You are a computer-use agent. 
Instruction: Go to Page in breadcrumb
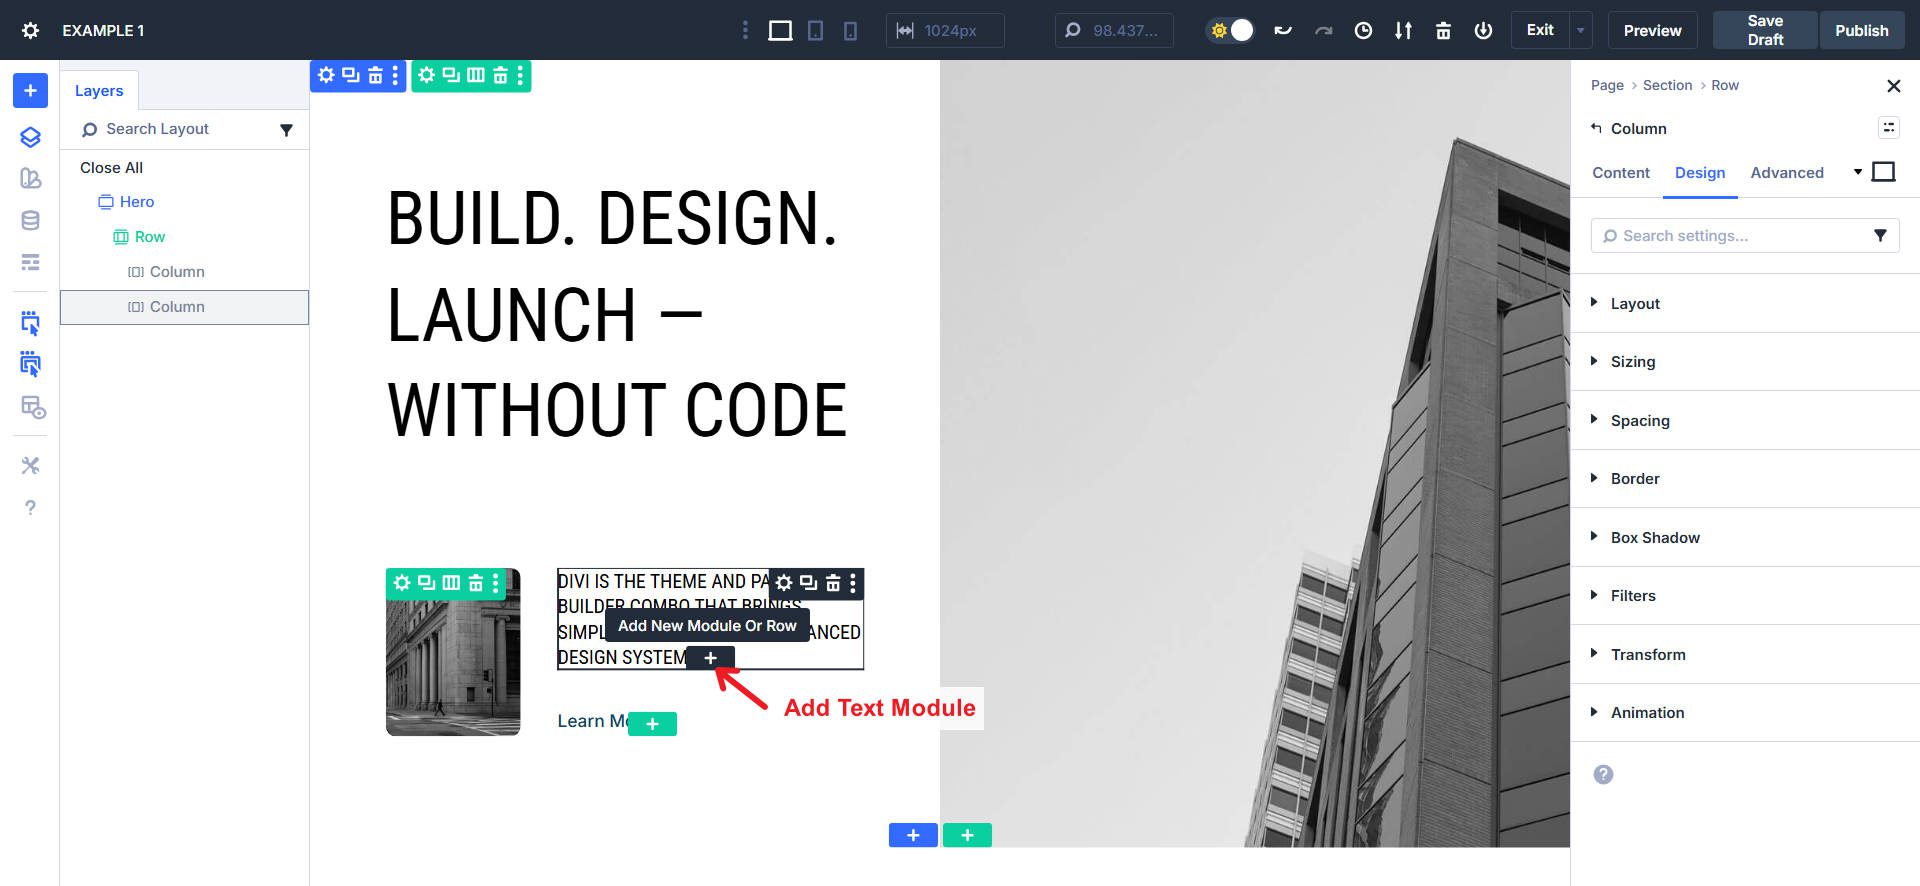1607,85
